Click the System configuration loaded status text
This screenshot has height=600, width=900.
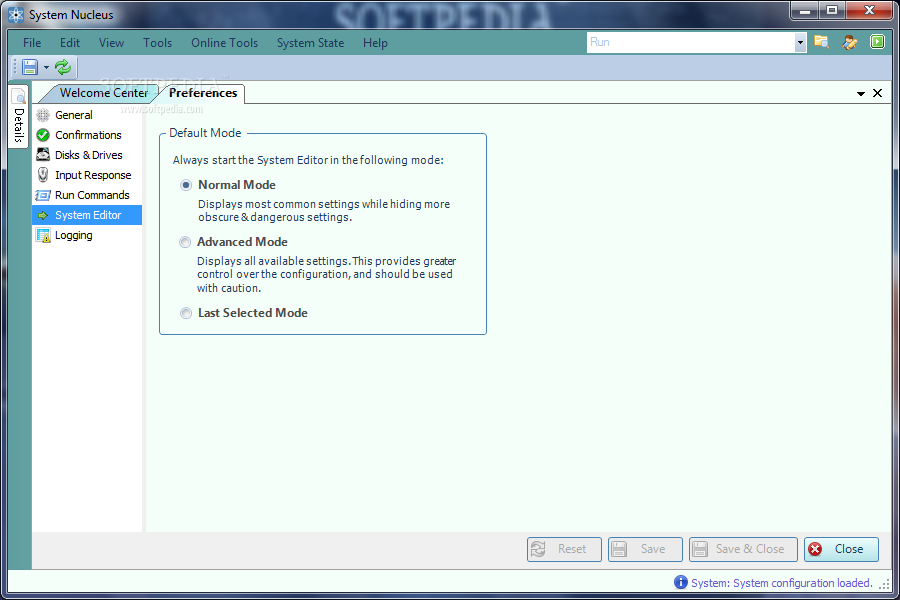pos(781,583)
